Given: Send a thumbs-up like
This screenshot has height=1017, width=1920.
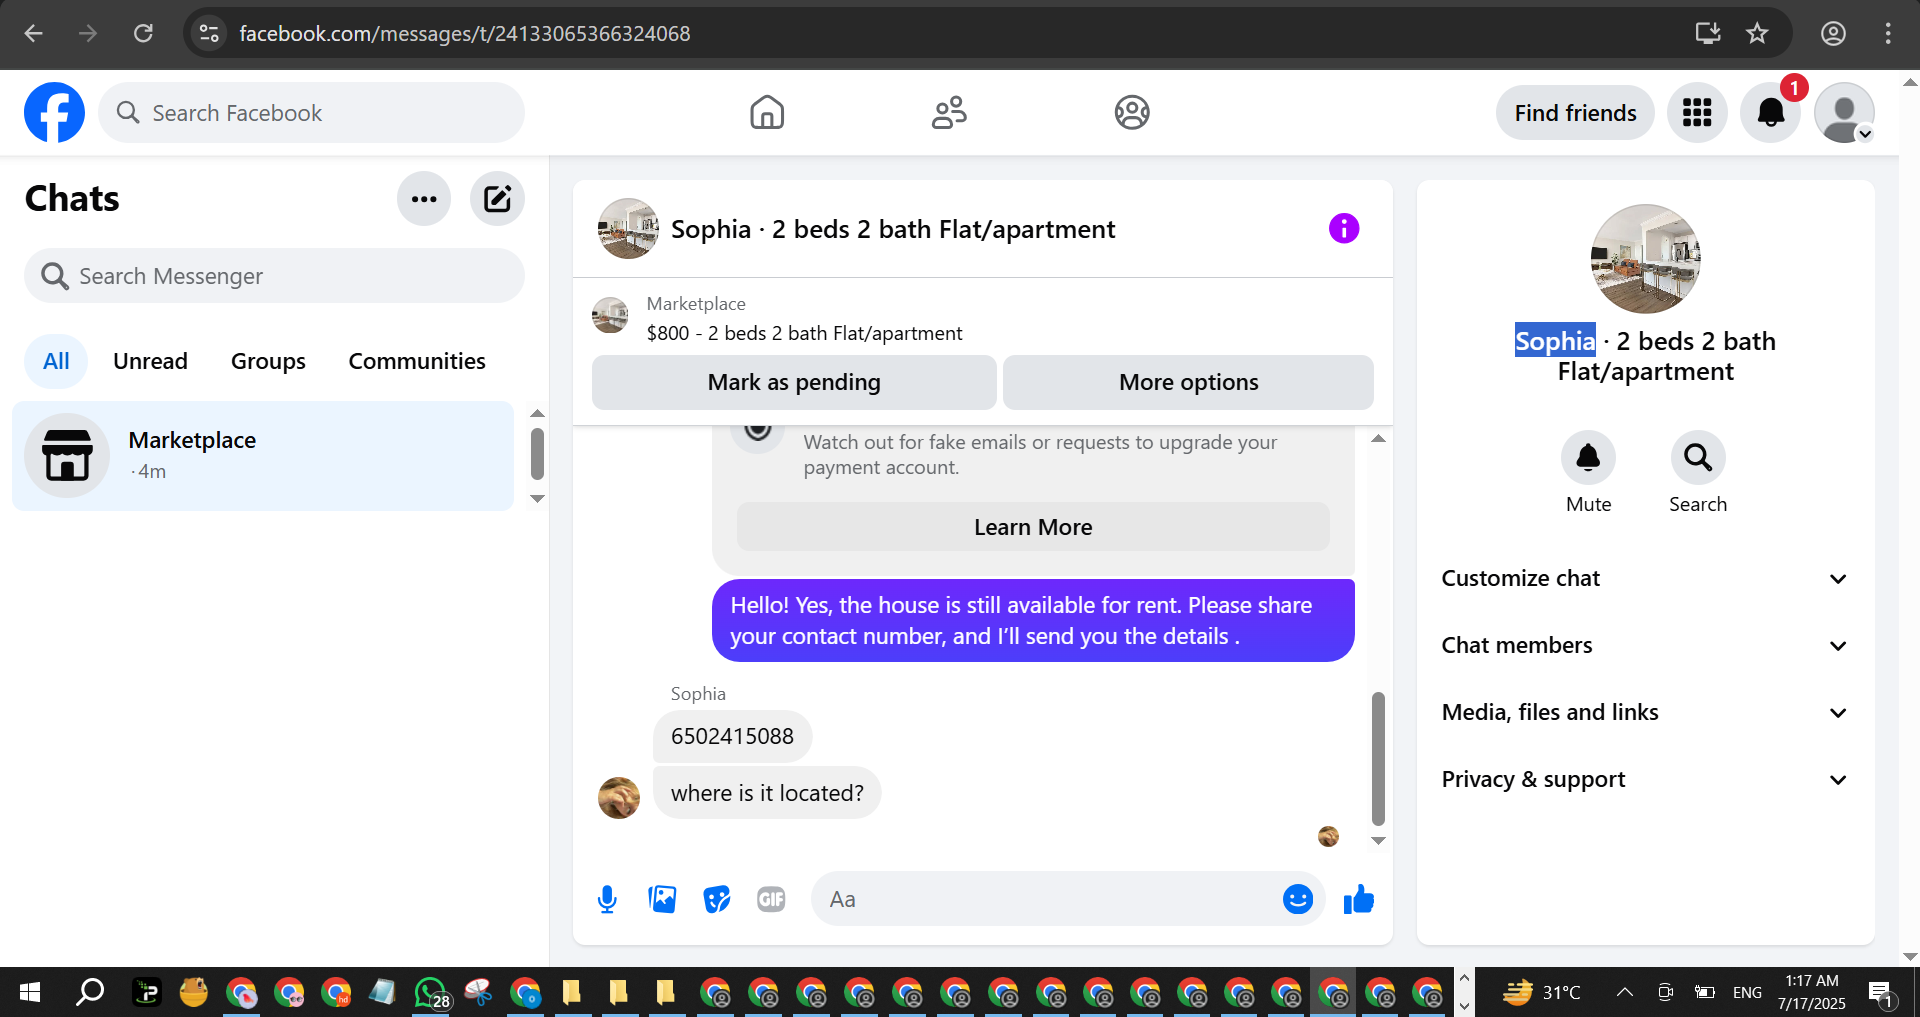Looking at the screenshot, I should click(x=1359, y=899).
